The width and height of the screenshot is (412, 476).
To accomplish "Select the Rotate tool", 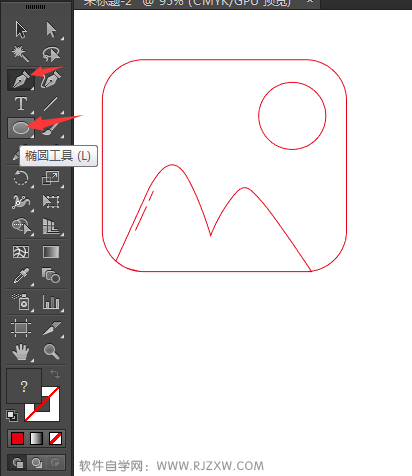I will pyautogui.click(x=21, y=178).
